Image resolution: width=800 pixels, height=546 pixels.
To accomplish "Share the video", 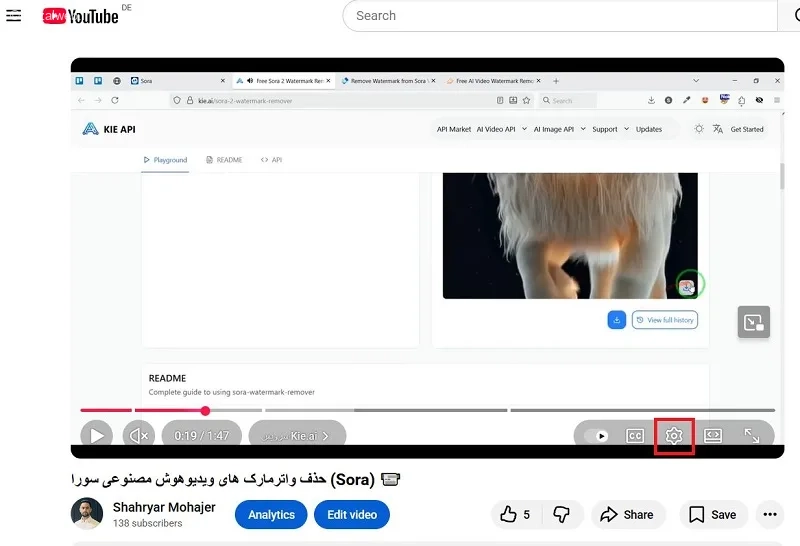I will [628, 514].
